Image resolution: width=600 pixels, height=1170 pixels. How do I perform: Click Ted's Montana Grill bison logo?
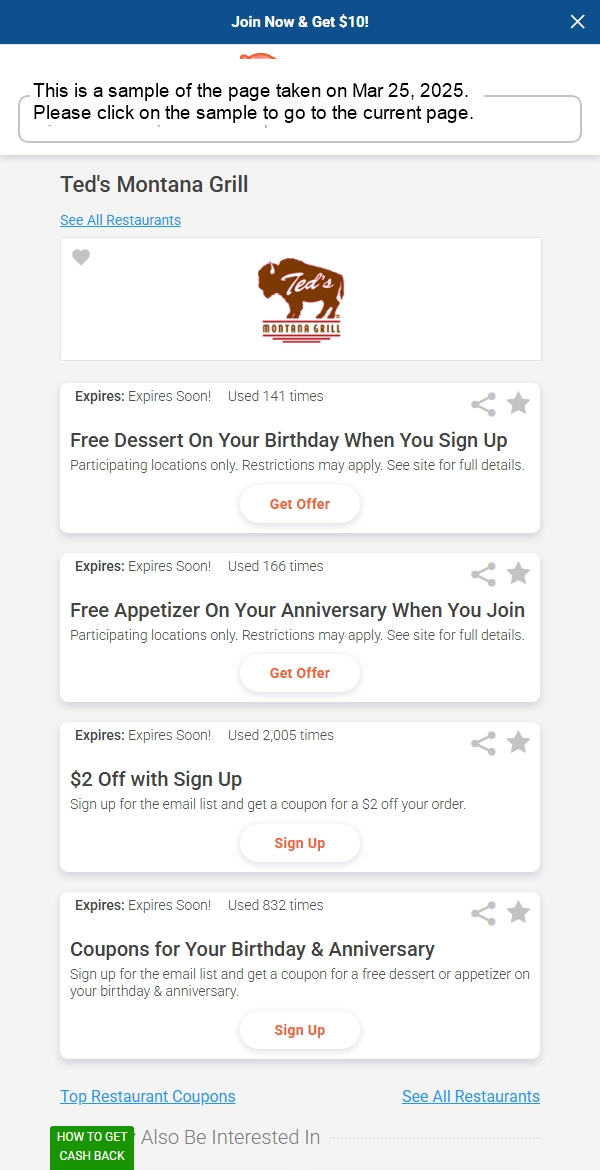click(x=301, y=300)
